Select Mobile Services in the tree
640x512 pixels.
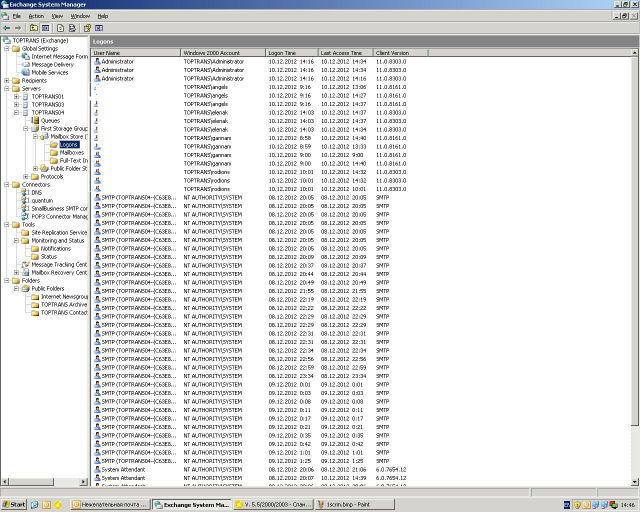coord(50,72)
